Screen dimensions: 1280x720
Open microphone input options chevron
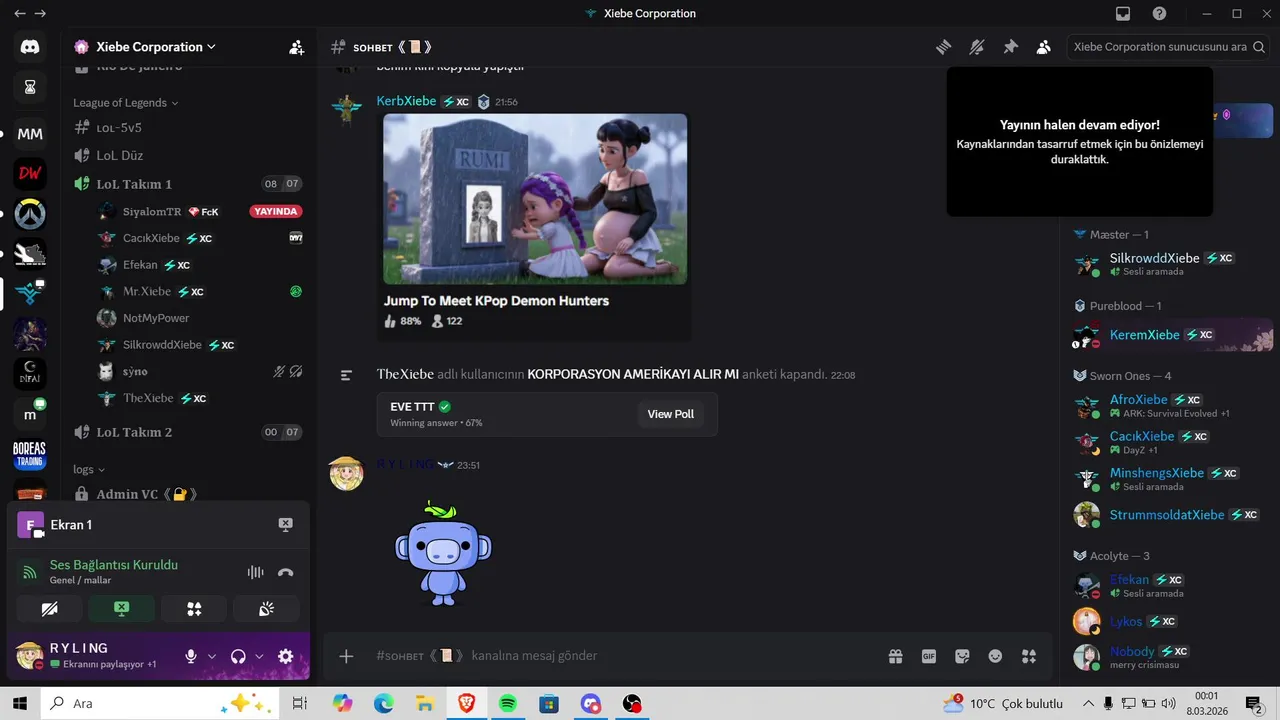pos(212,656)
